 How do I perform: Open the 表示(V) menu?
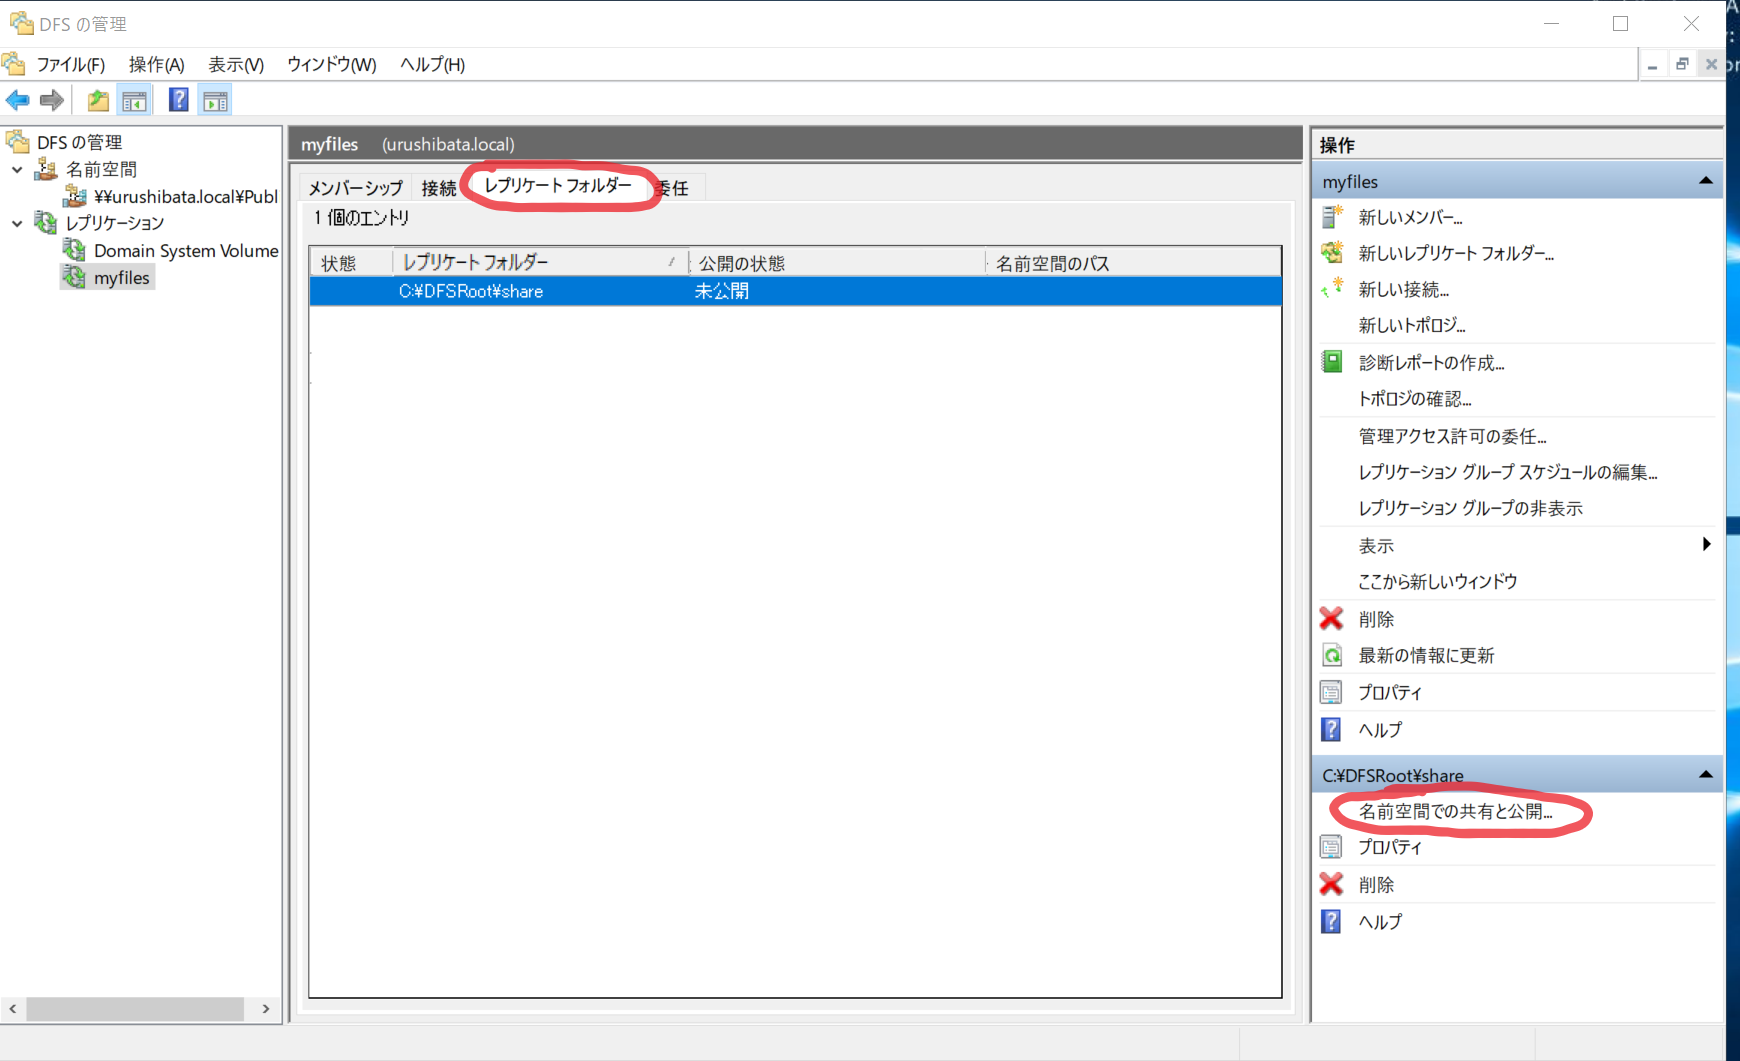236,65
